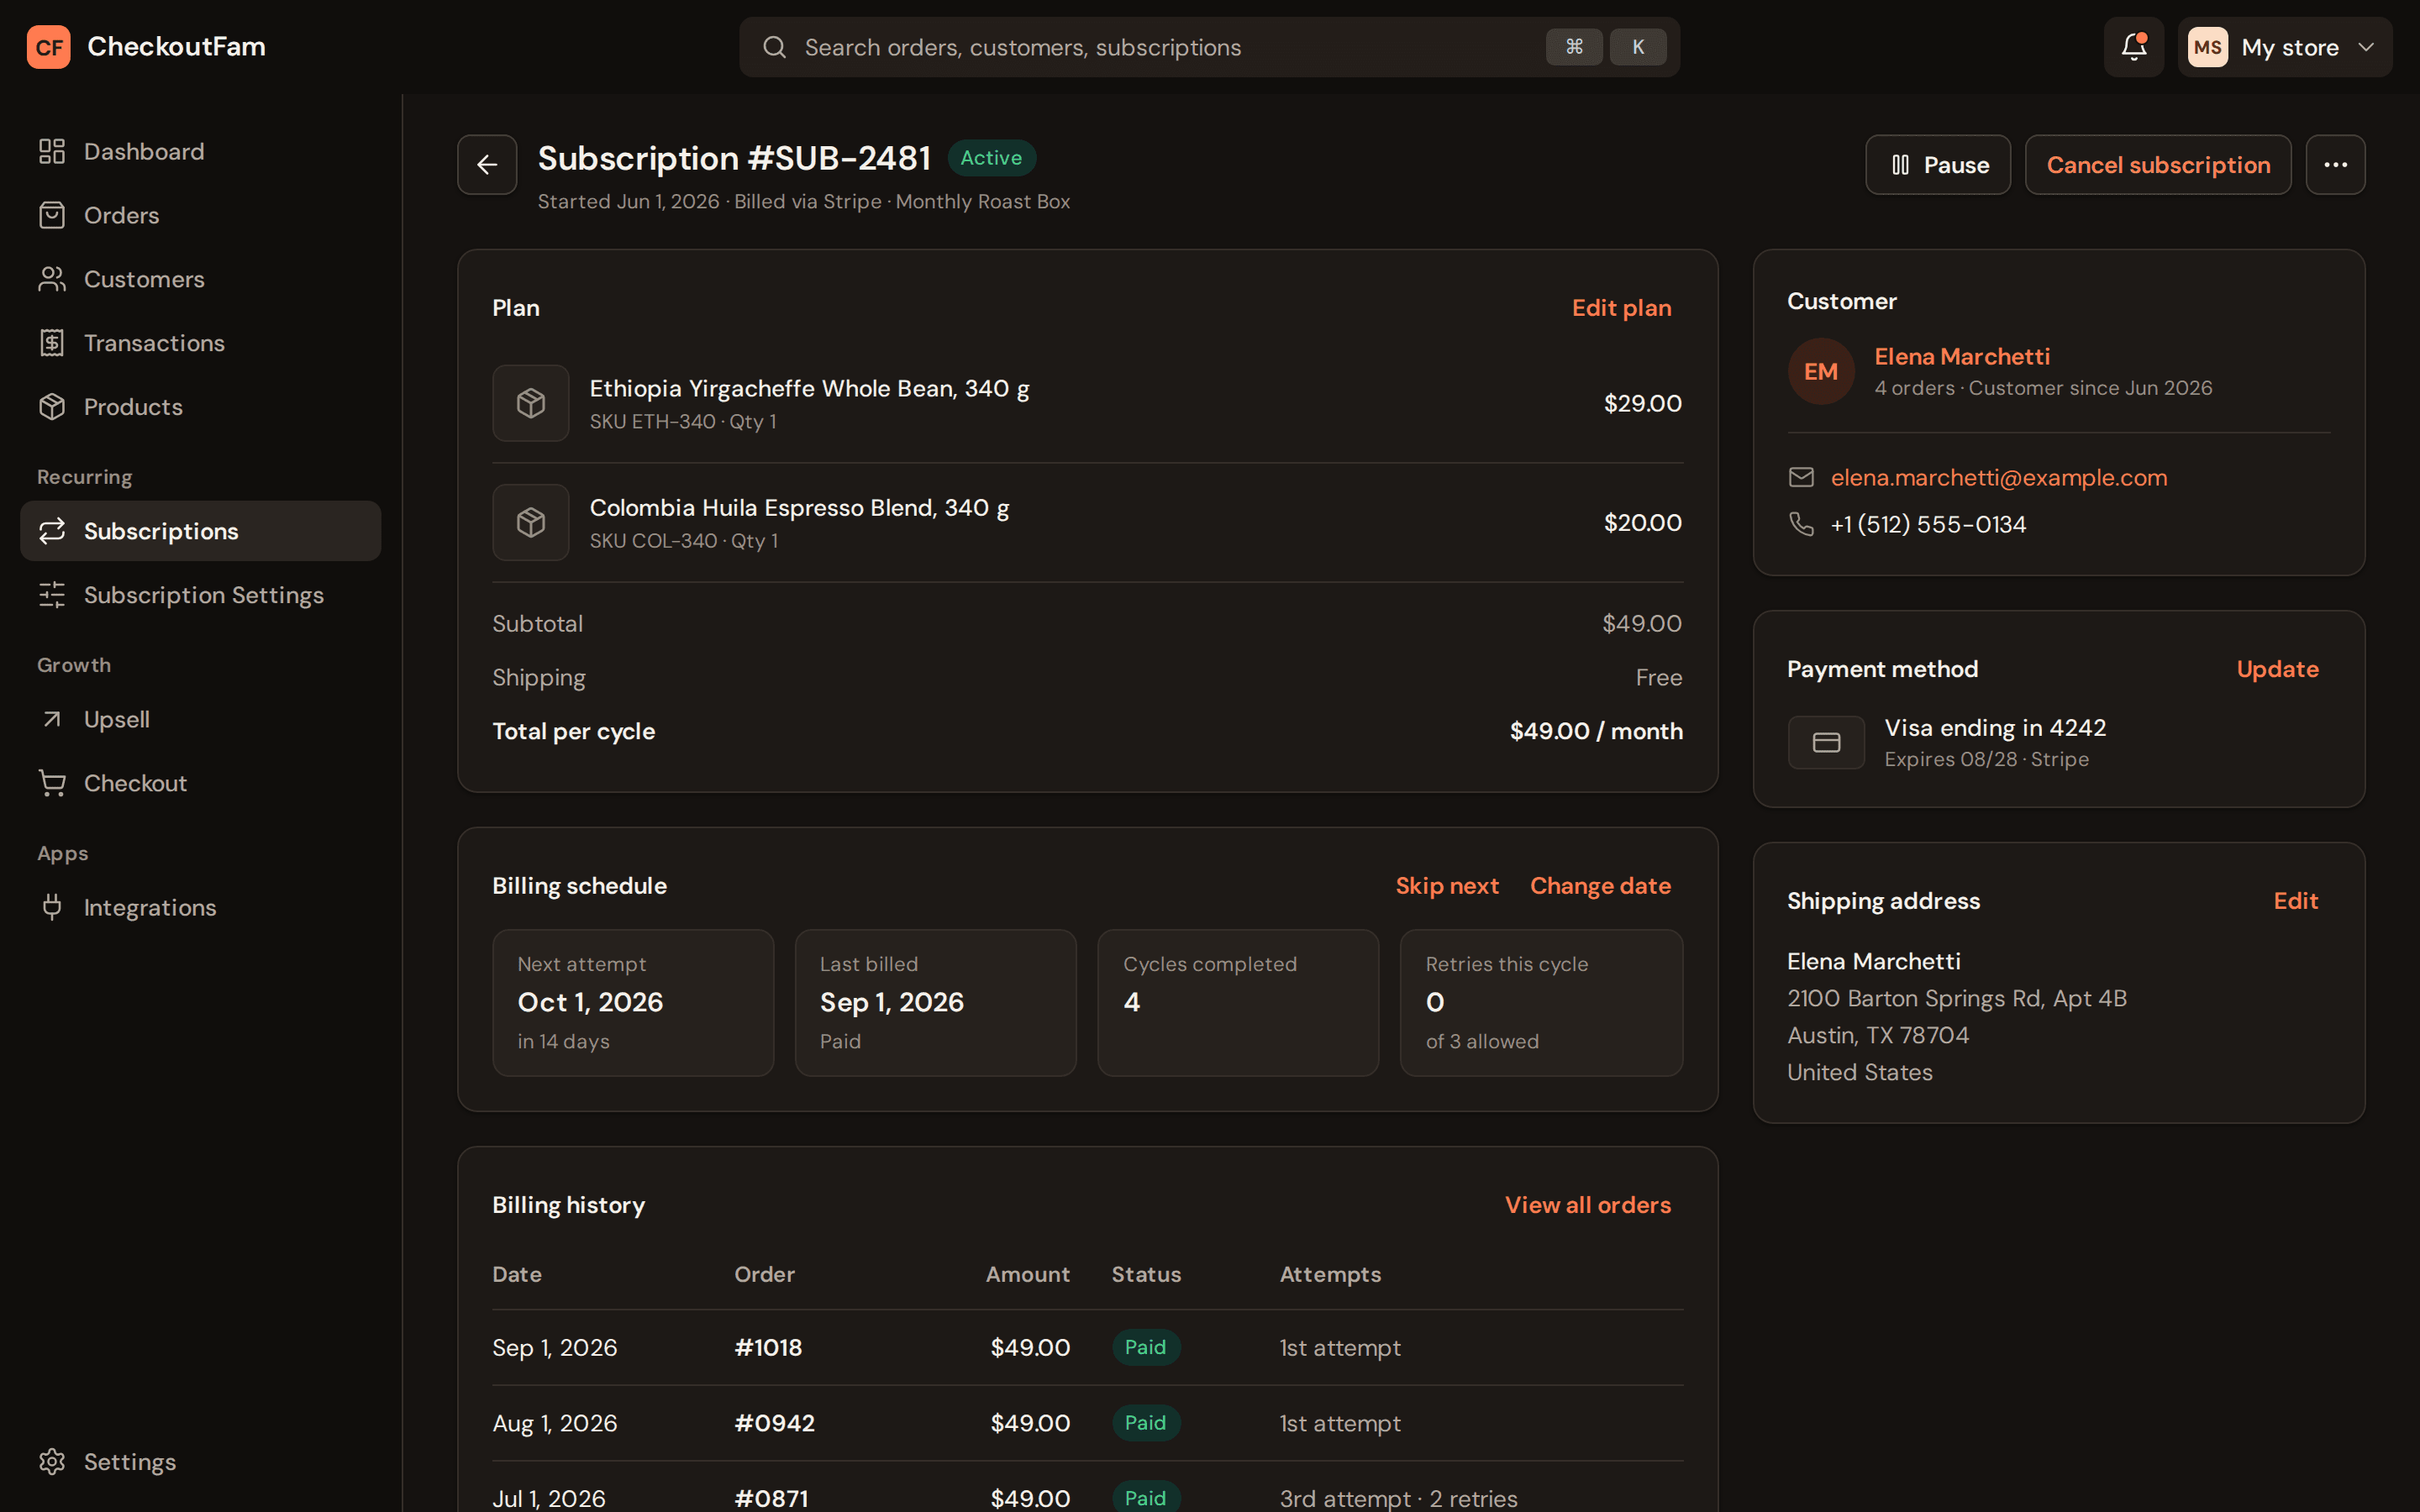This screenshot has width=2420, height=1512.
Task: Click the Paid badge for Sep 1, 2026
Action: [1145, 1348]
